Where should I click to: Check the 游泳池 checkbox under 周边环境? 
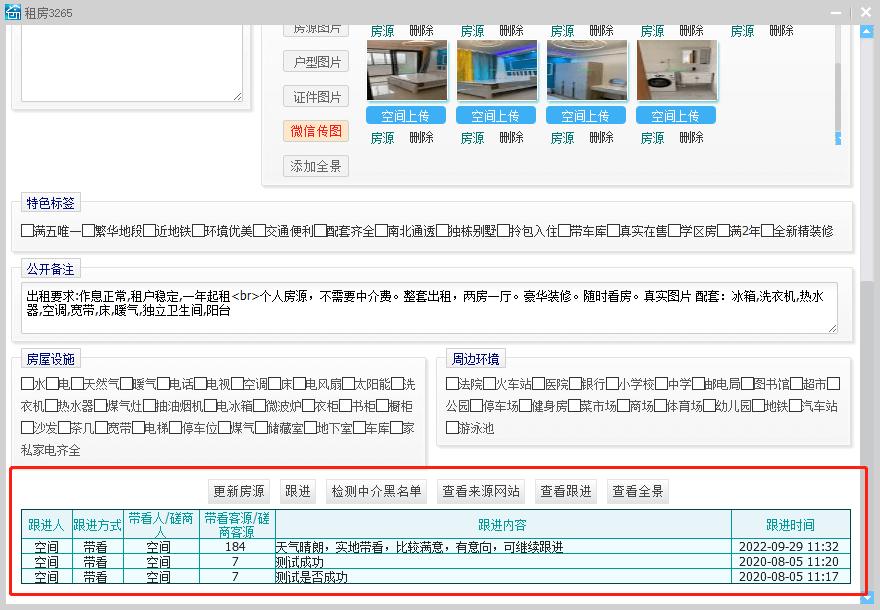pos(453,428)
